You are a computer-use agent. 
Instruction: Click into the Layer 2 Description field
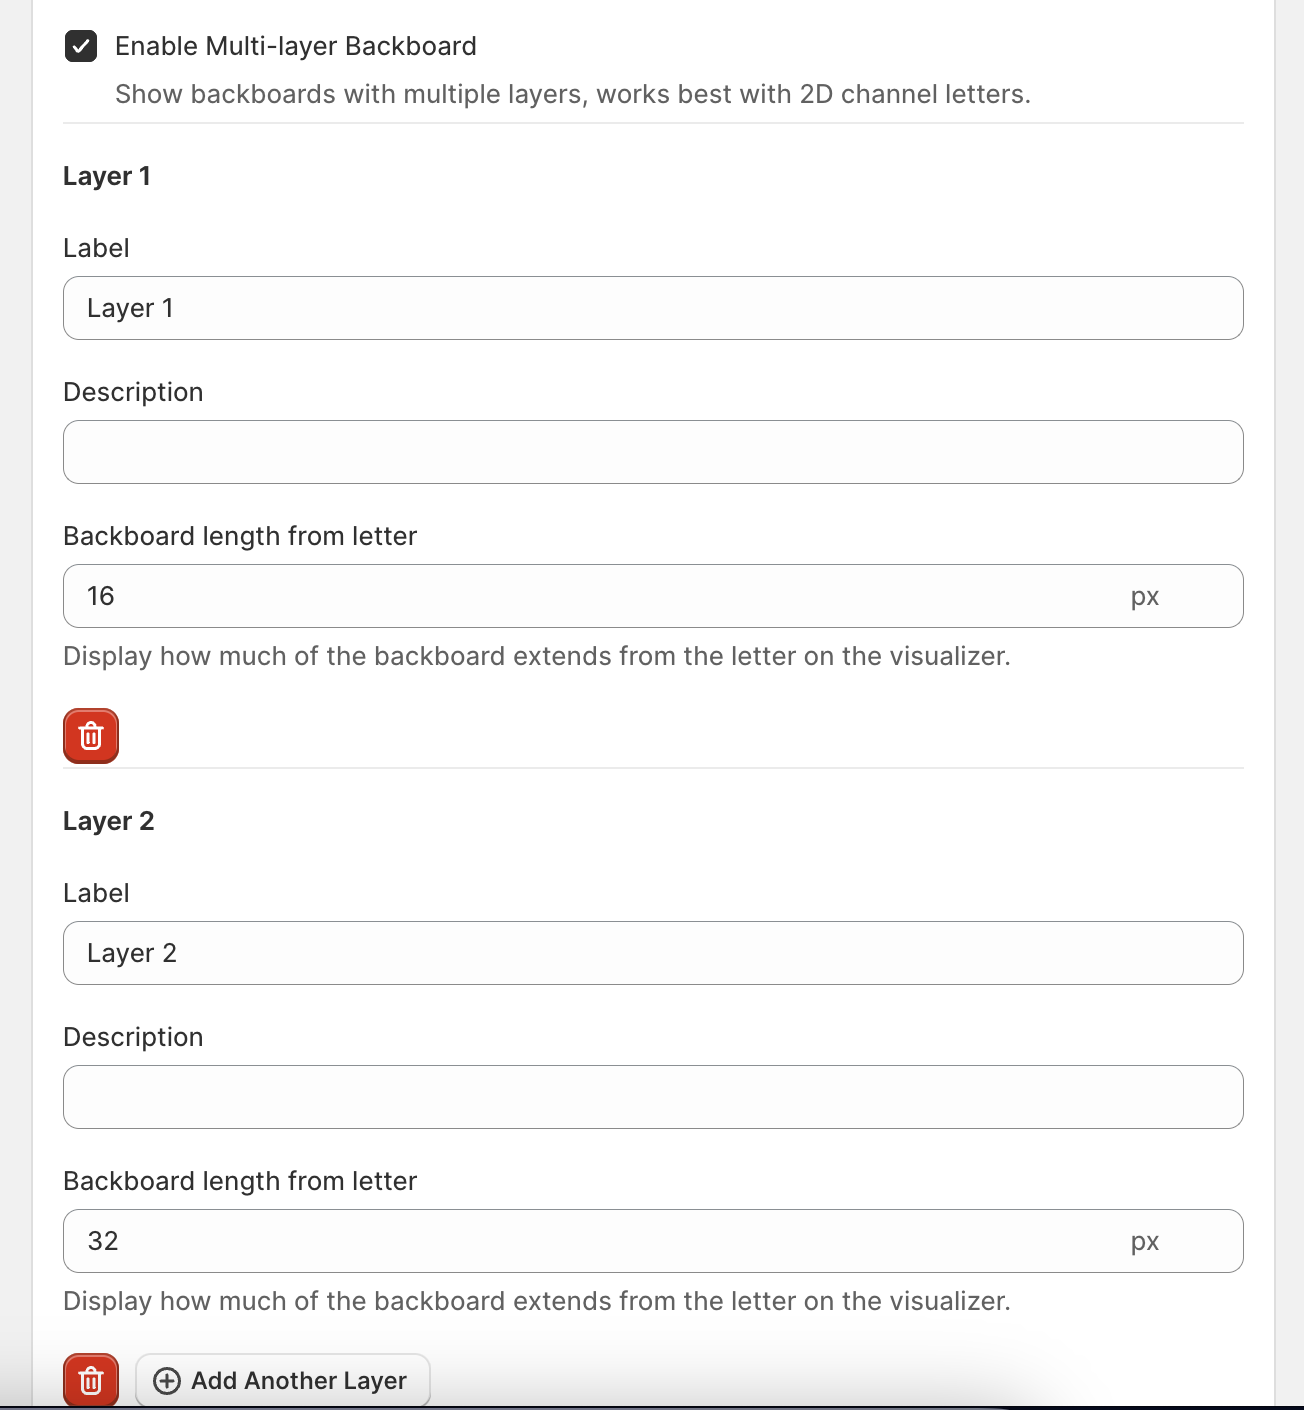653,1097
